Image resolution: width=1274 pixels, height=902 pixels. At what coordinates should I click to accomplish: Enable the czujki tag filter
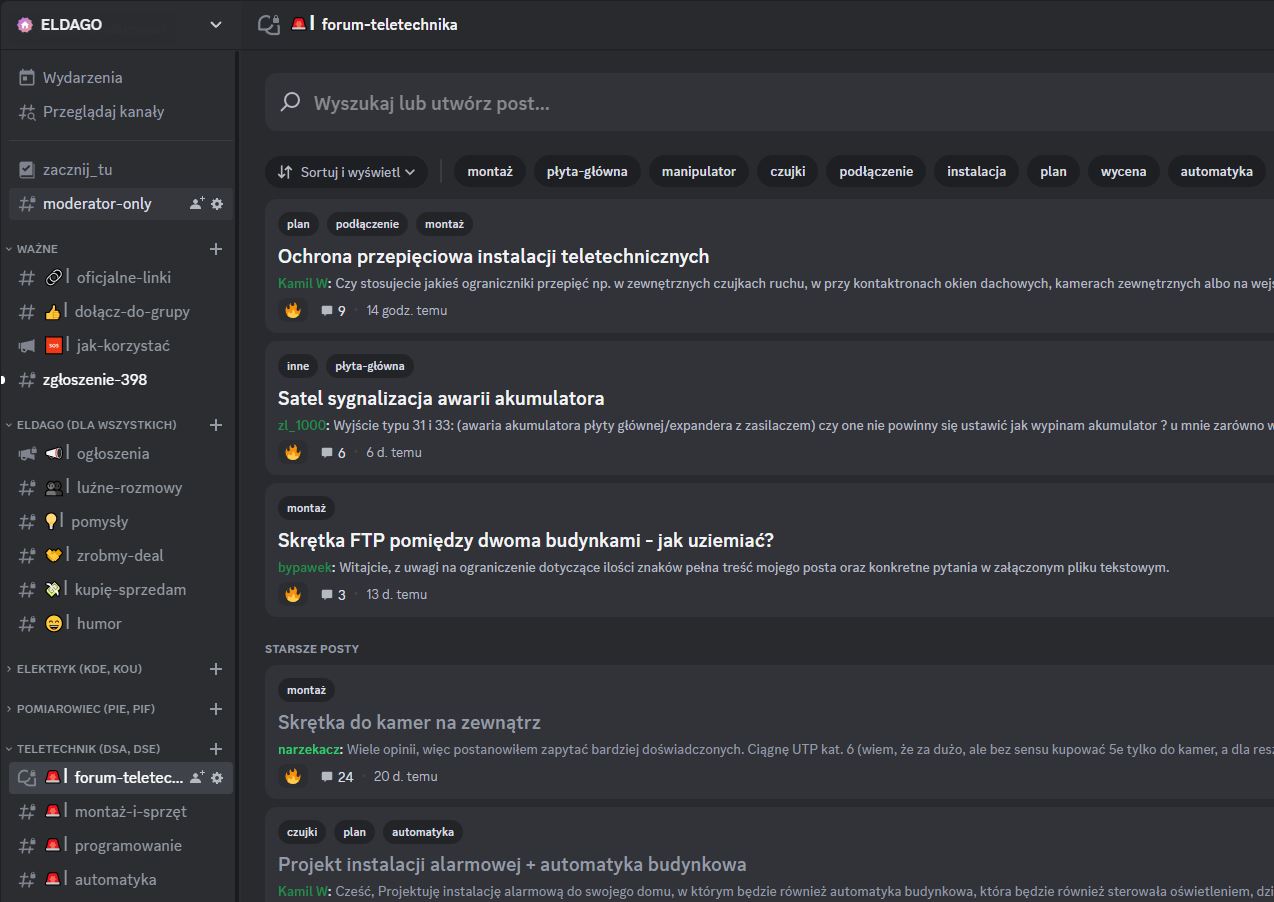tap(787, 171)
